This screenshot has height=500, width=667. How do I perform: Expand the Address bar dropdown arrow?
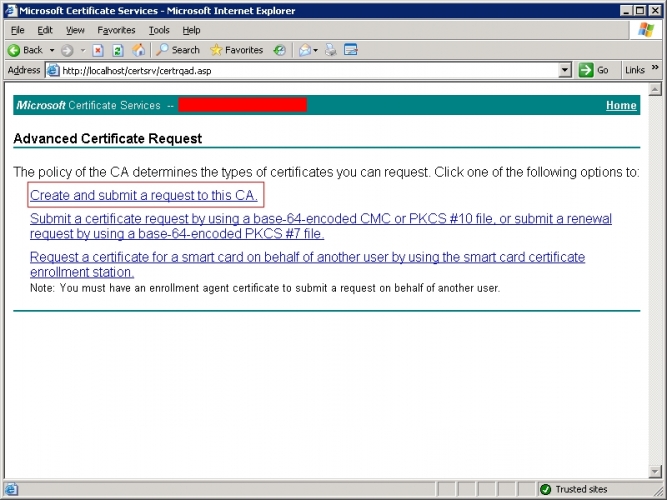point(564,70)
